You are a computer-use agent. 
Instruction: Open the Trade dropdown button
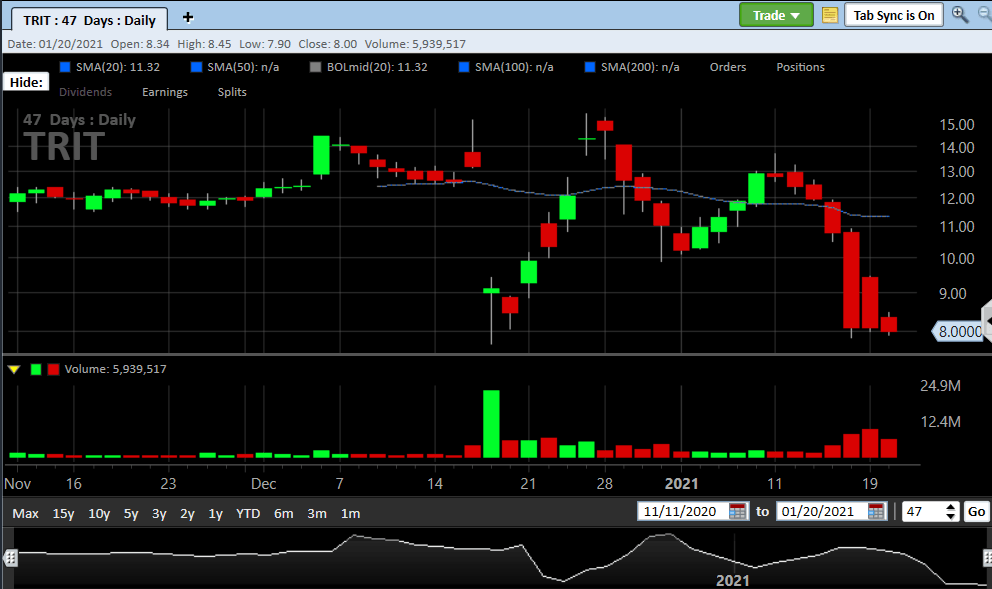776,15
